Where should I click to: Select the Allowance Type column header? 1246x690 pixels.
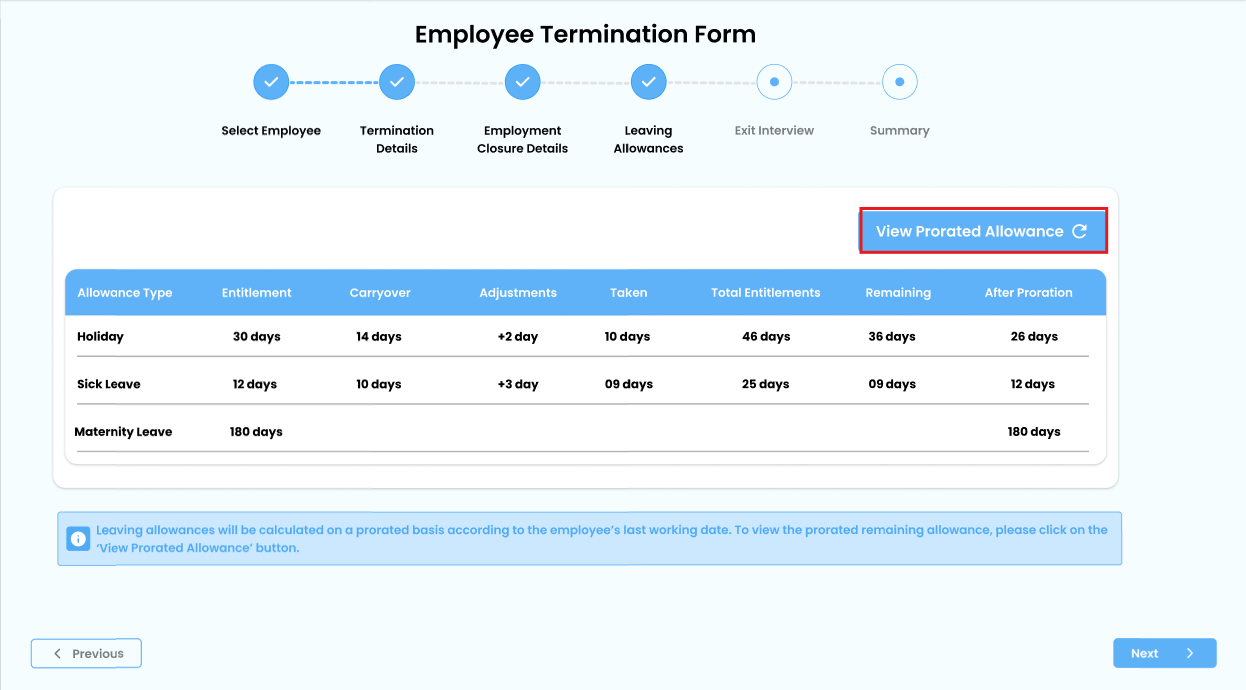125,293
